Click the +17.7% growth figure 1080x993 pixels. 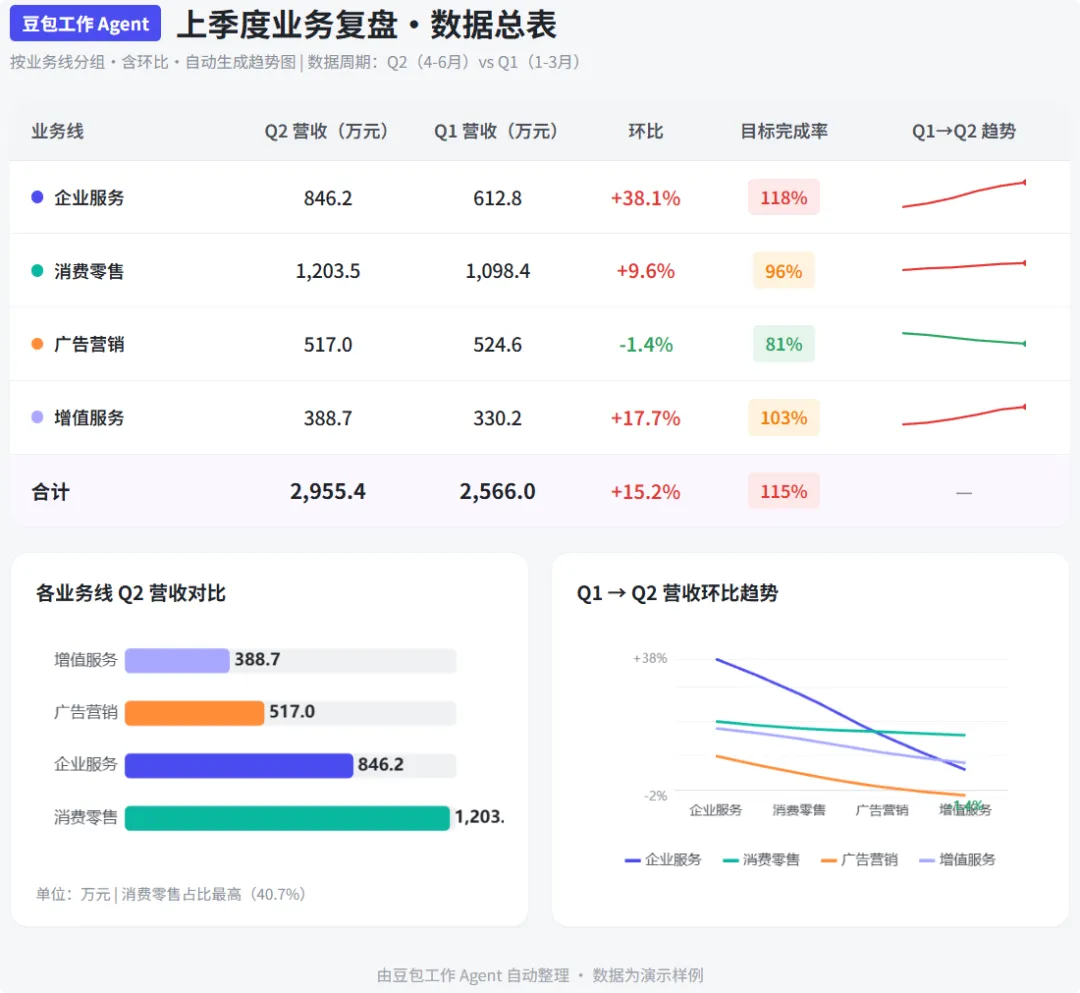[645, 418]
